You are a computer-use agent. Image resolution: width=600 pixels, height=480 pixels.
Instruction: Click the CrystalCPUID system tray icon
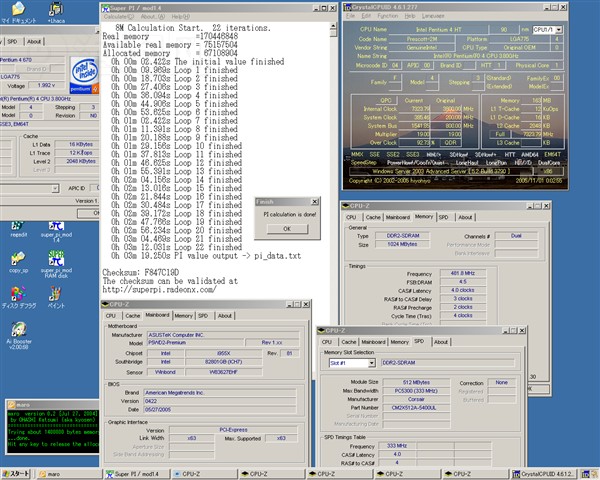pos(585,474)
